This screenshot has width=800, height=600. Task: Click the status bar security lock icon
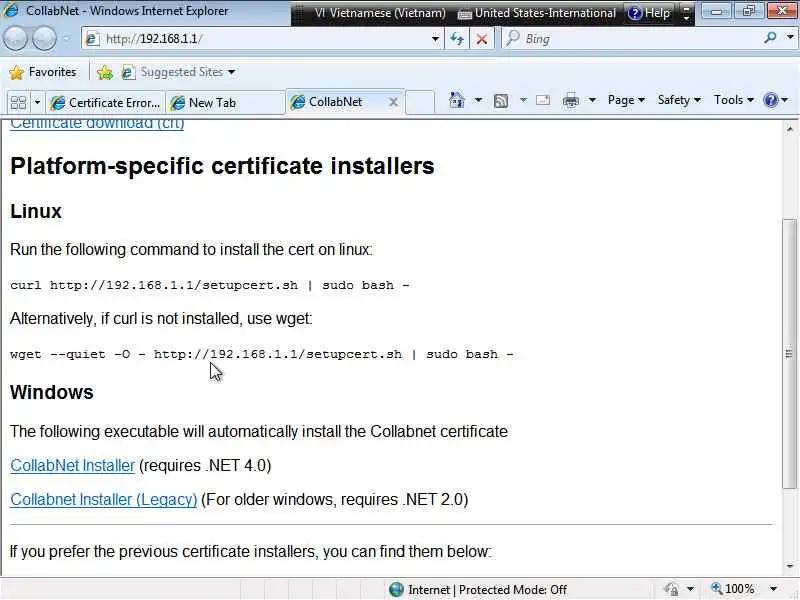[672, 589]
